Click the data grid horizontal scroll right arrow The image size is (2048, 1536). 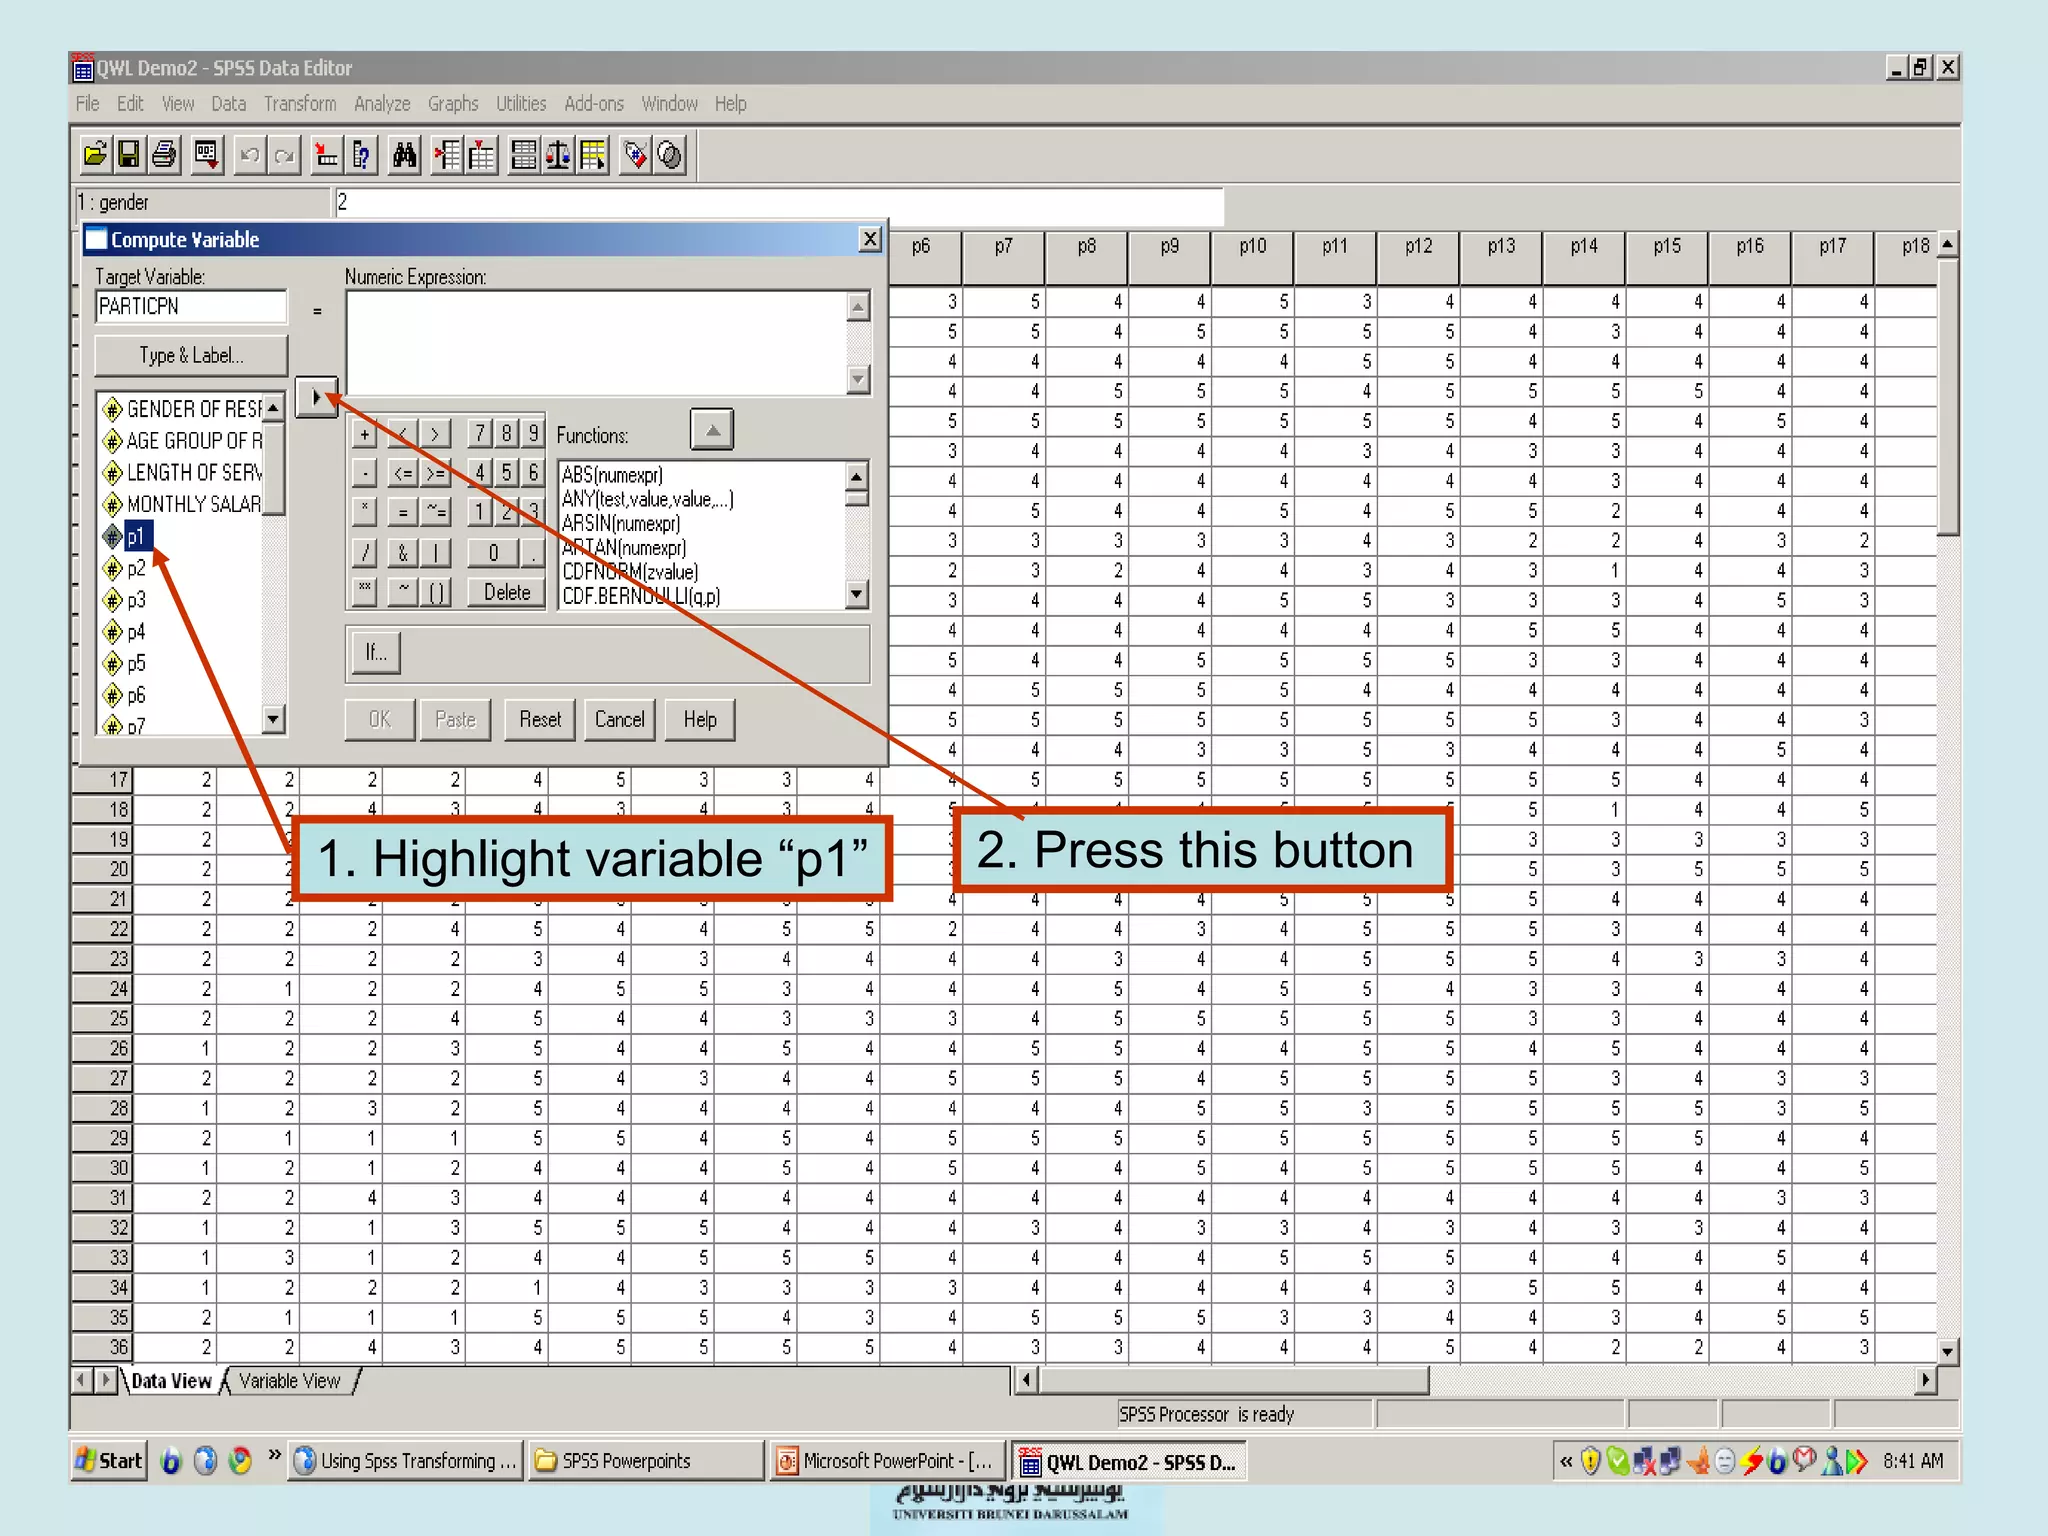[x=1925, y=1381]
